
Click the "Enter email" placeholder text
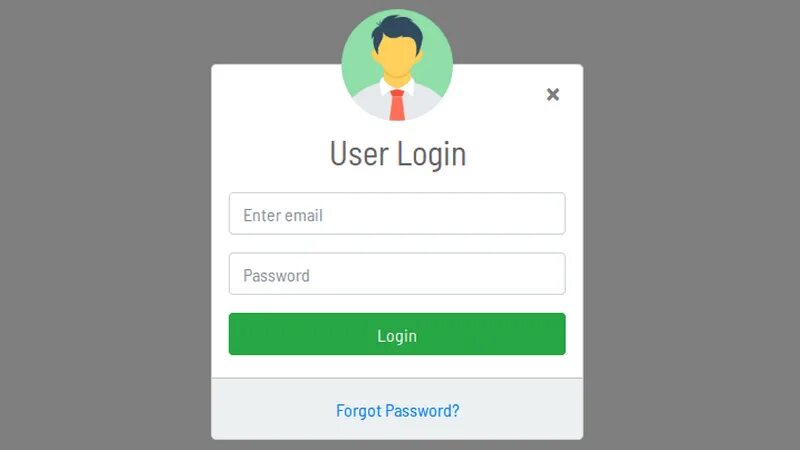pos(283,215)
